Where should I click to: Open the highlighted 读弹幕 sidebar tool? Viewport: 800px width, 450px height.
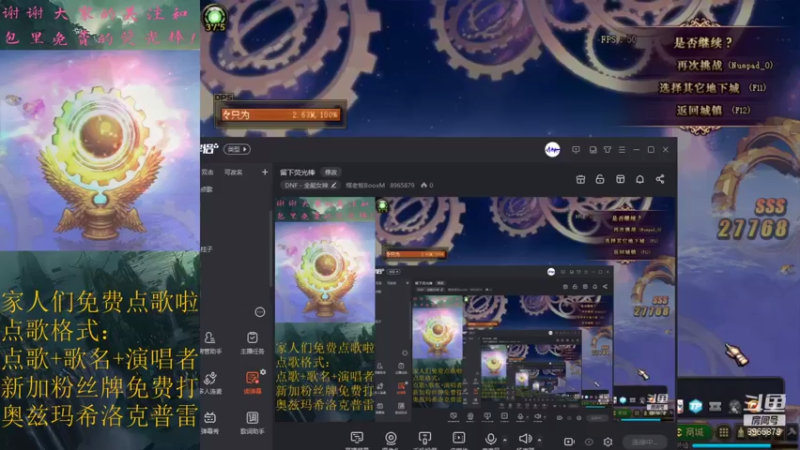click(x=252, y=383)
